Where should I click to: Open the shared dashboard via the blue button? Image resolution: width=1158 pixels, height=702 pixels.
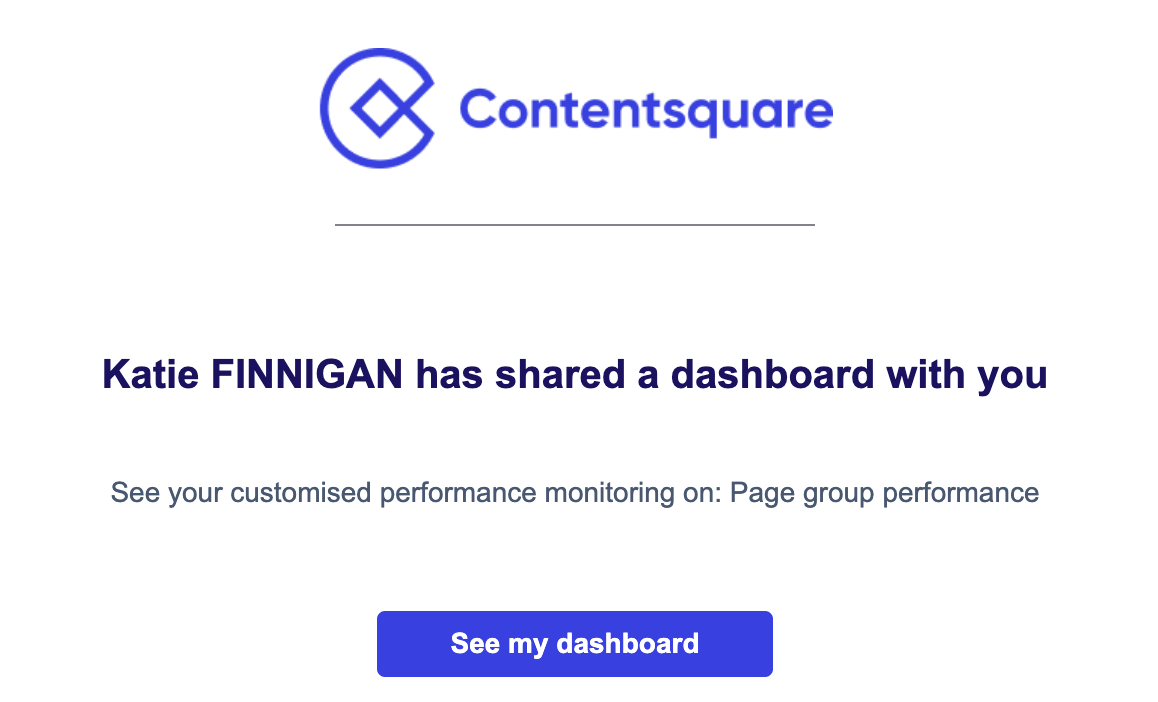(575, 643)
